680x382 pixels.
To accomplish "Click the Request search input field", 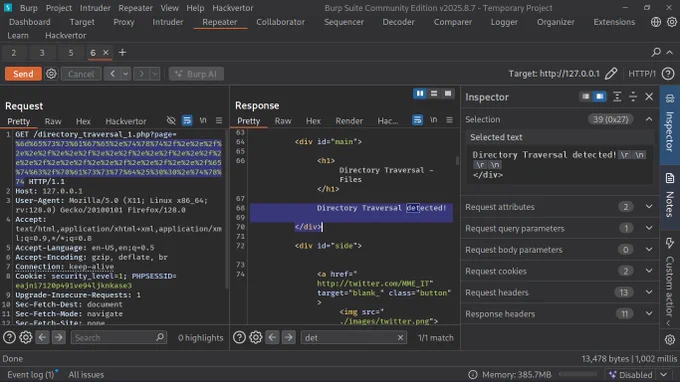I will (x=118, y=337).
